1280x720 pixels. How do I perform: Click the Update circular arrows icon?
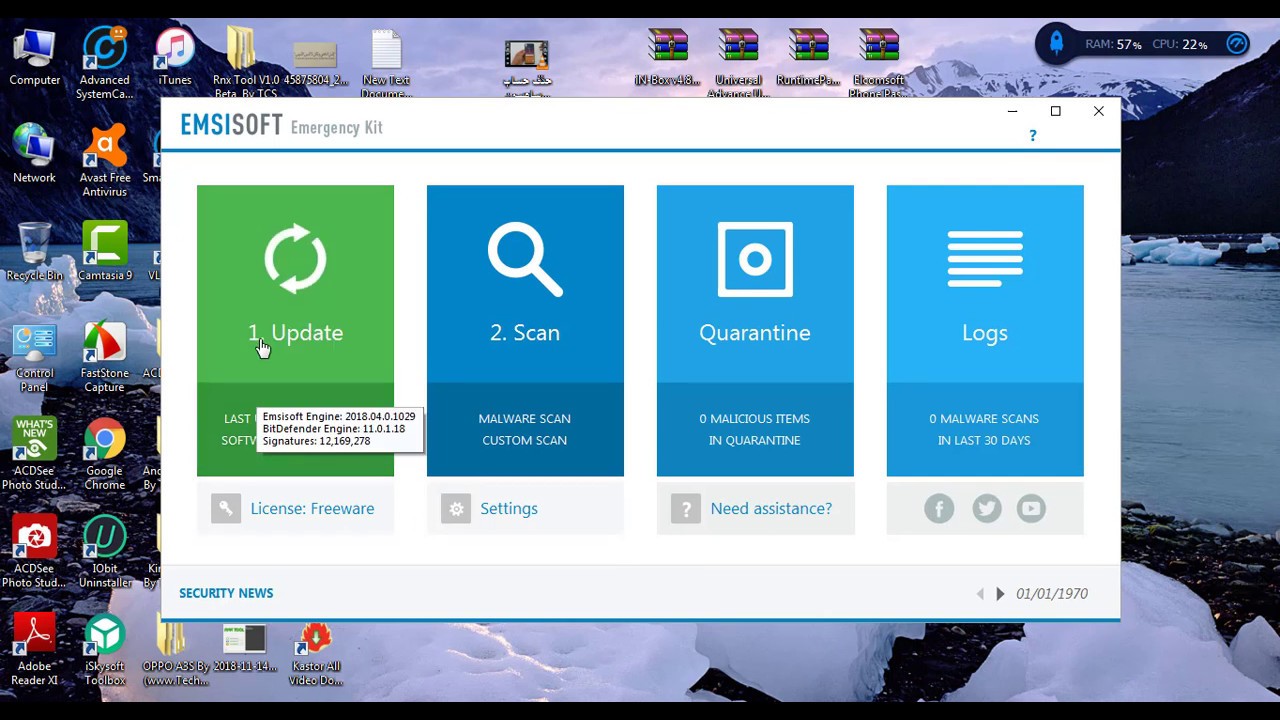(295, 259)
